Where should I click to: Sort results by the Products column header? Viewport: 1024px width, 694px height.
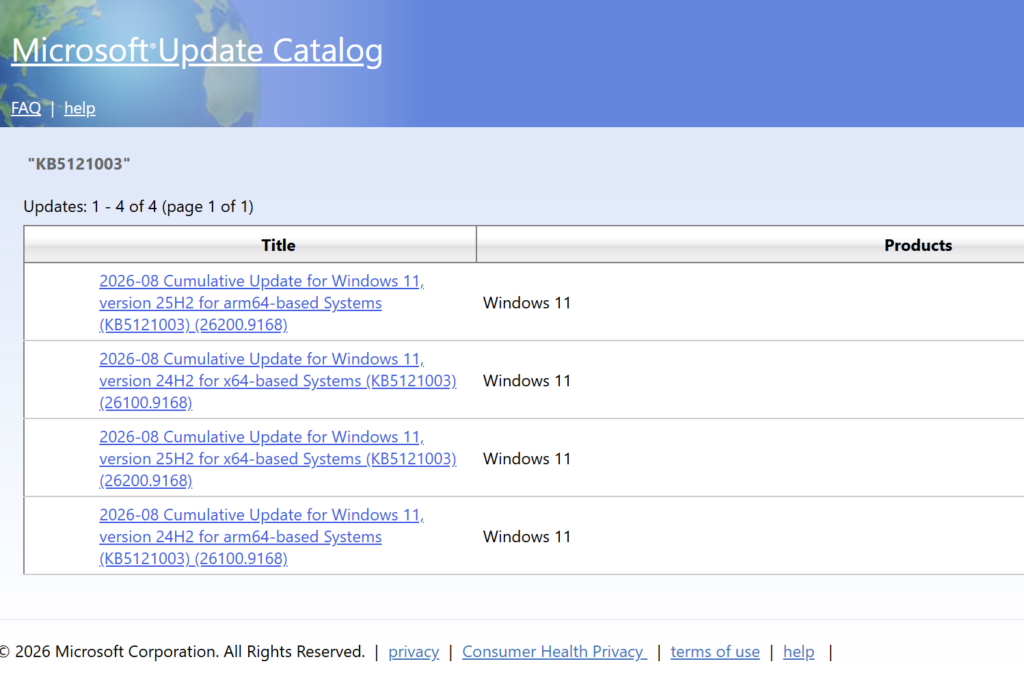[x=918, y=245]
